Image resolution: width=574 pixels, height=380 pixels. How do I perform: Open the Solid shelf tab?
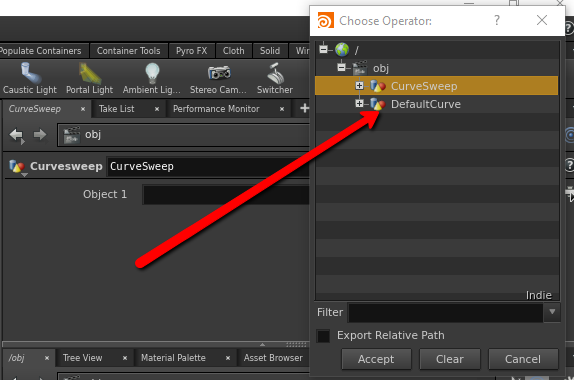pyautogui.click(x=270, y=51)
